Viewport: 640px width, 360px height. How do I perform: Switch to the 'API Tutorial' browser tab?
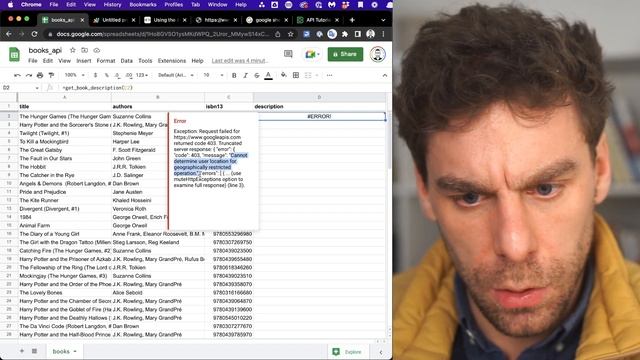318,20
